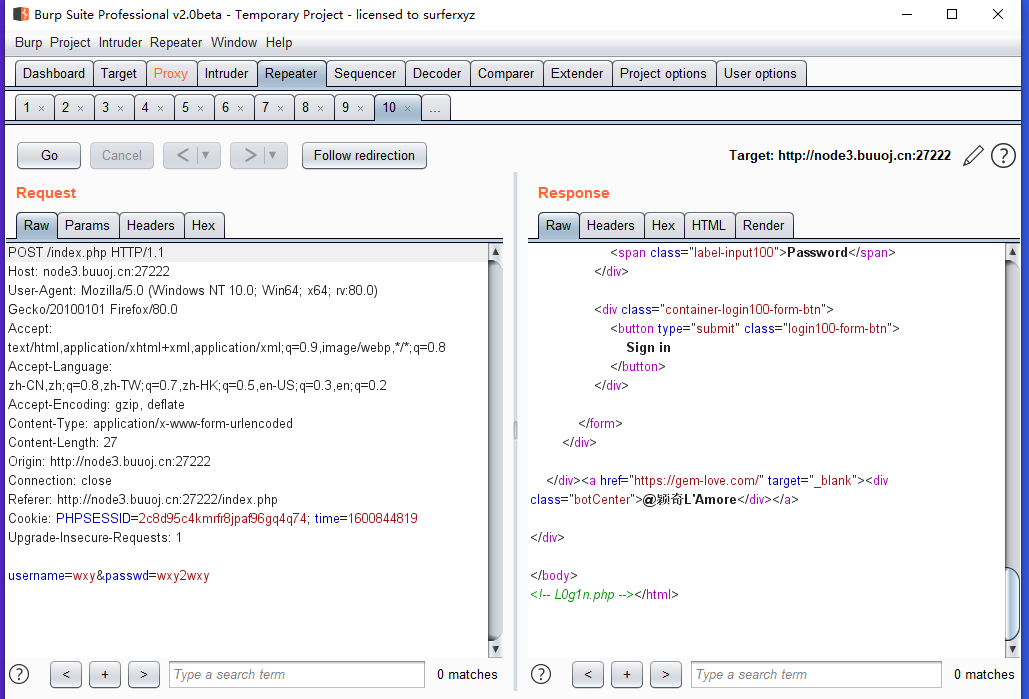Switch to the main Intruder tab
The image size is (1029, 699).
tap(226, 74)
